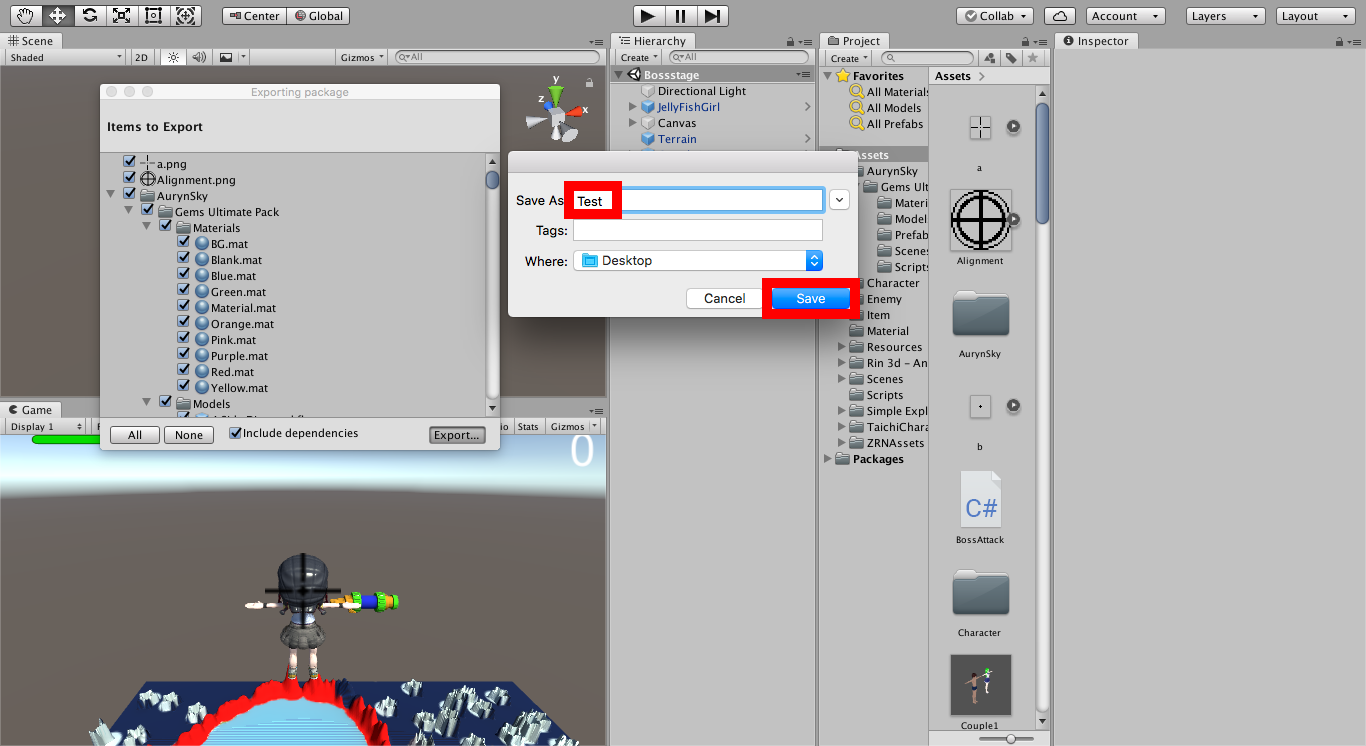Select the Project tab
The height and width of the screenshot is (746, 1366).
(x=853, y=41)
